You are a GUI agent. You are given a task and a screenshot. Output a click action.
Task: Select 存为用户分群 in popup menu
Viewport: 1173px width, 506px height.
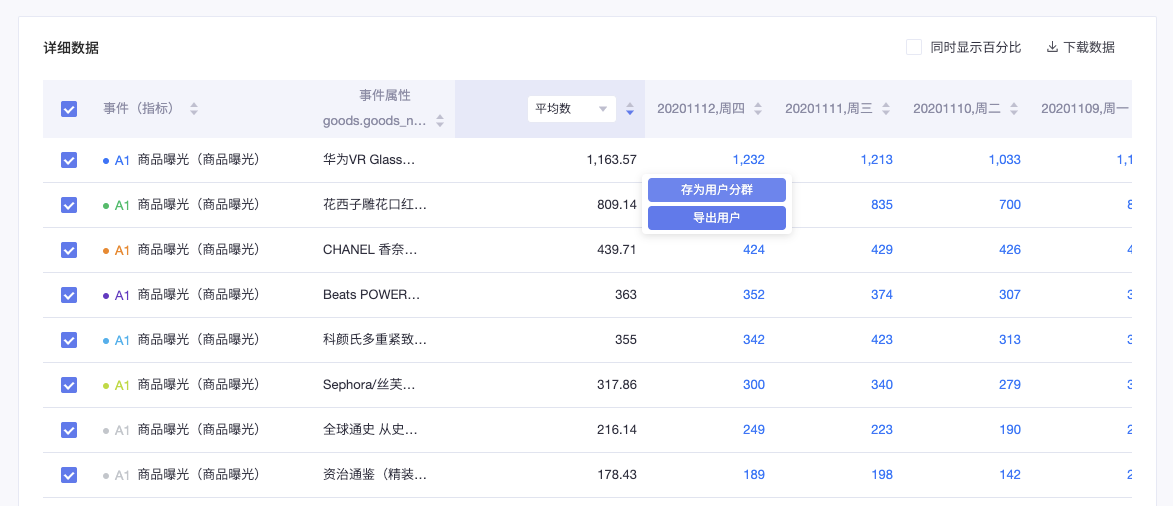[x=717, y=190]
